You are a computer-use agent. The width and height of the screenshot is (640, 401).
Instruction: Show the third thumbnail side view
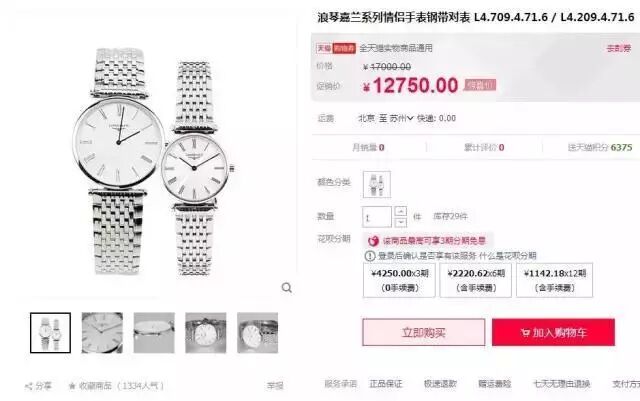tap(154, 333)
